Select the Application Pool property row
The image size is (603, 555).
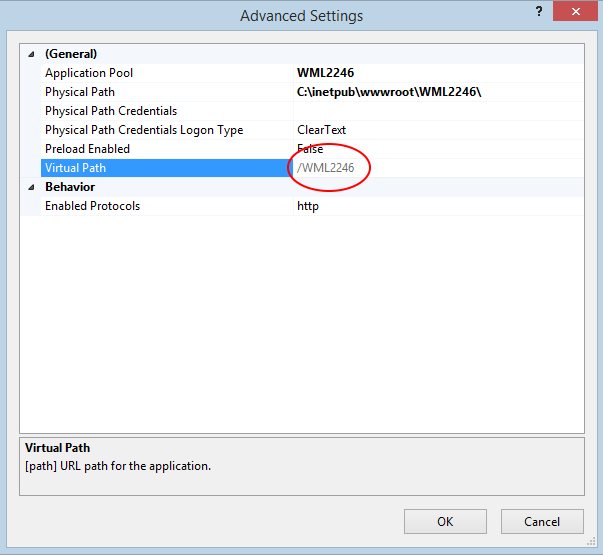[x=167, y=73]
